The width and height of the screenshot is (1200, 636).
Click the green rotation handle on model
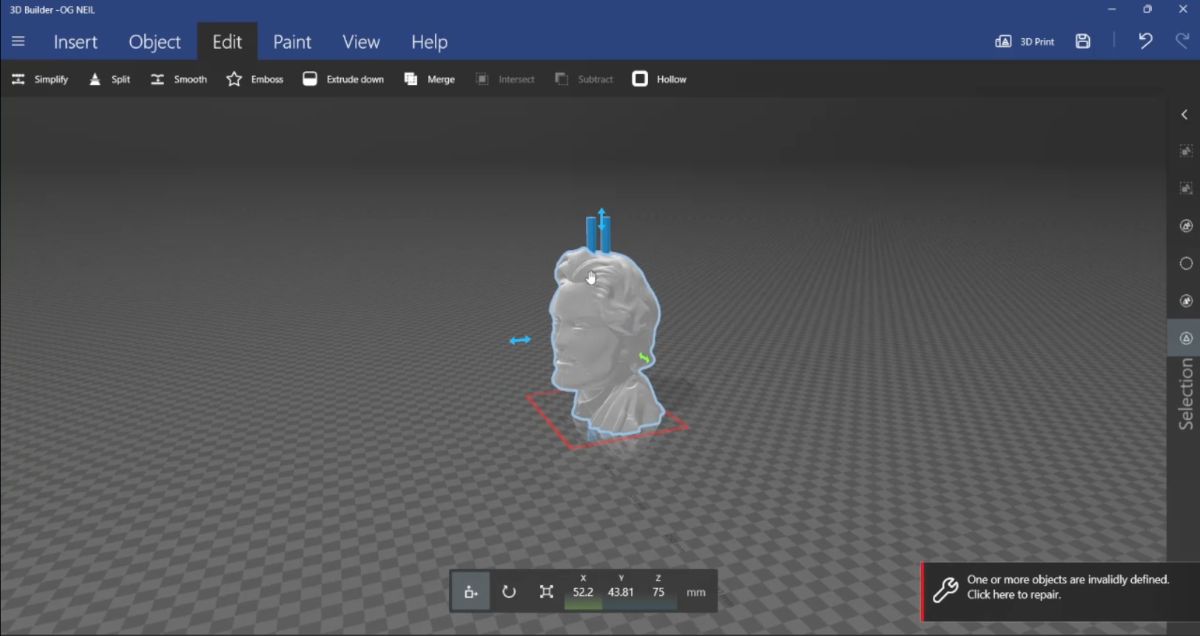click(645, 358)
